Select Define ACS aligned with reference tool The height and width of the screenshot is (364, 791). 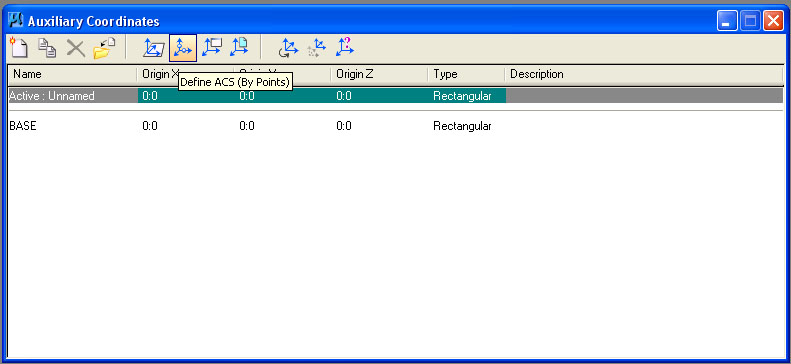(x=239, y=47)
